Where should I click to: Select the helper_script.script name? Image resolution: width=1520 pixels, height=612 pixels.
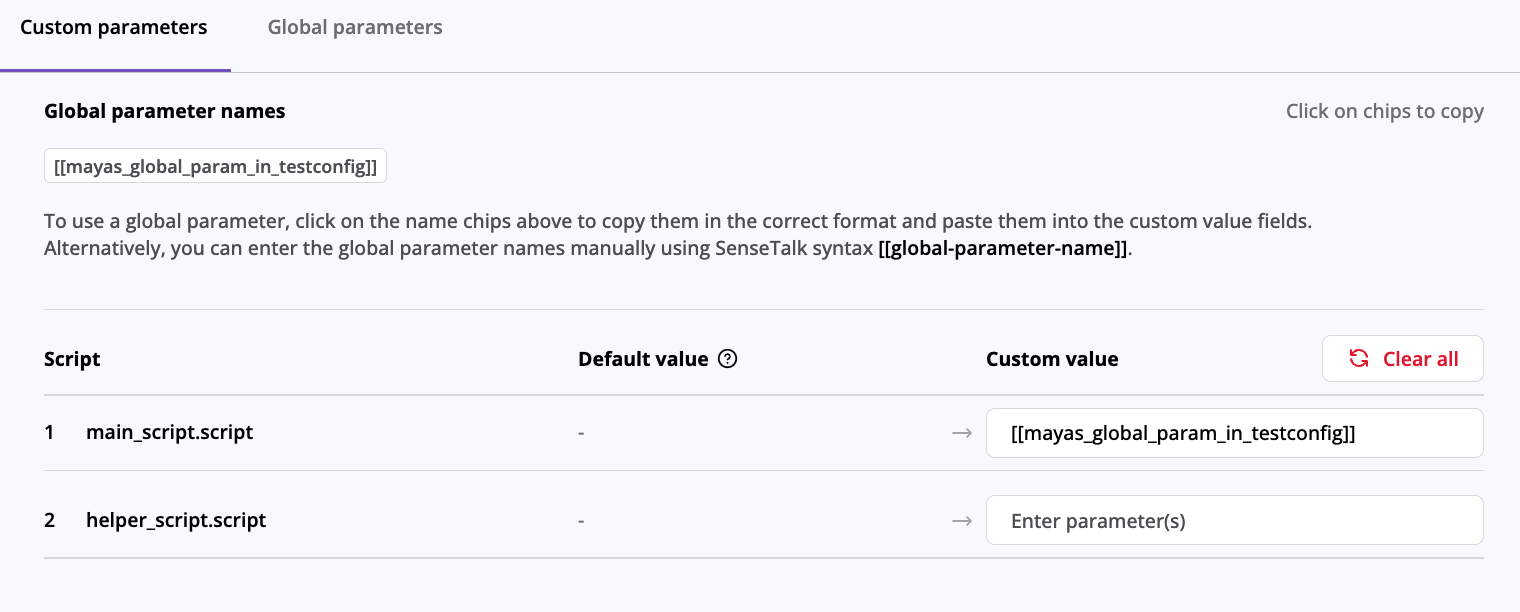(x=176, y=520)
